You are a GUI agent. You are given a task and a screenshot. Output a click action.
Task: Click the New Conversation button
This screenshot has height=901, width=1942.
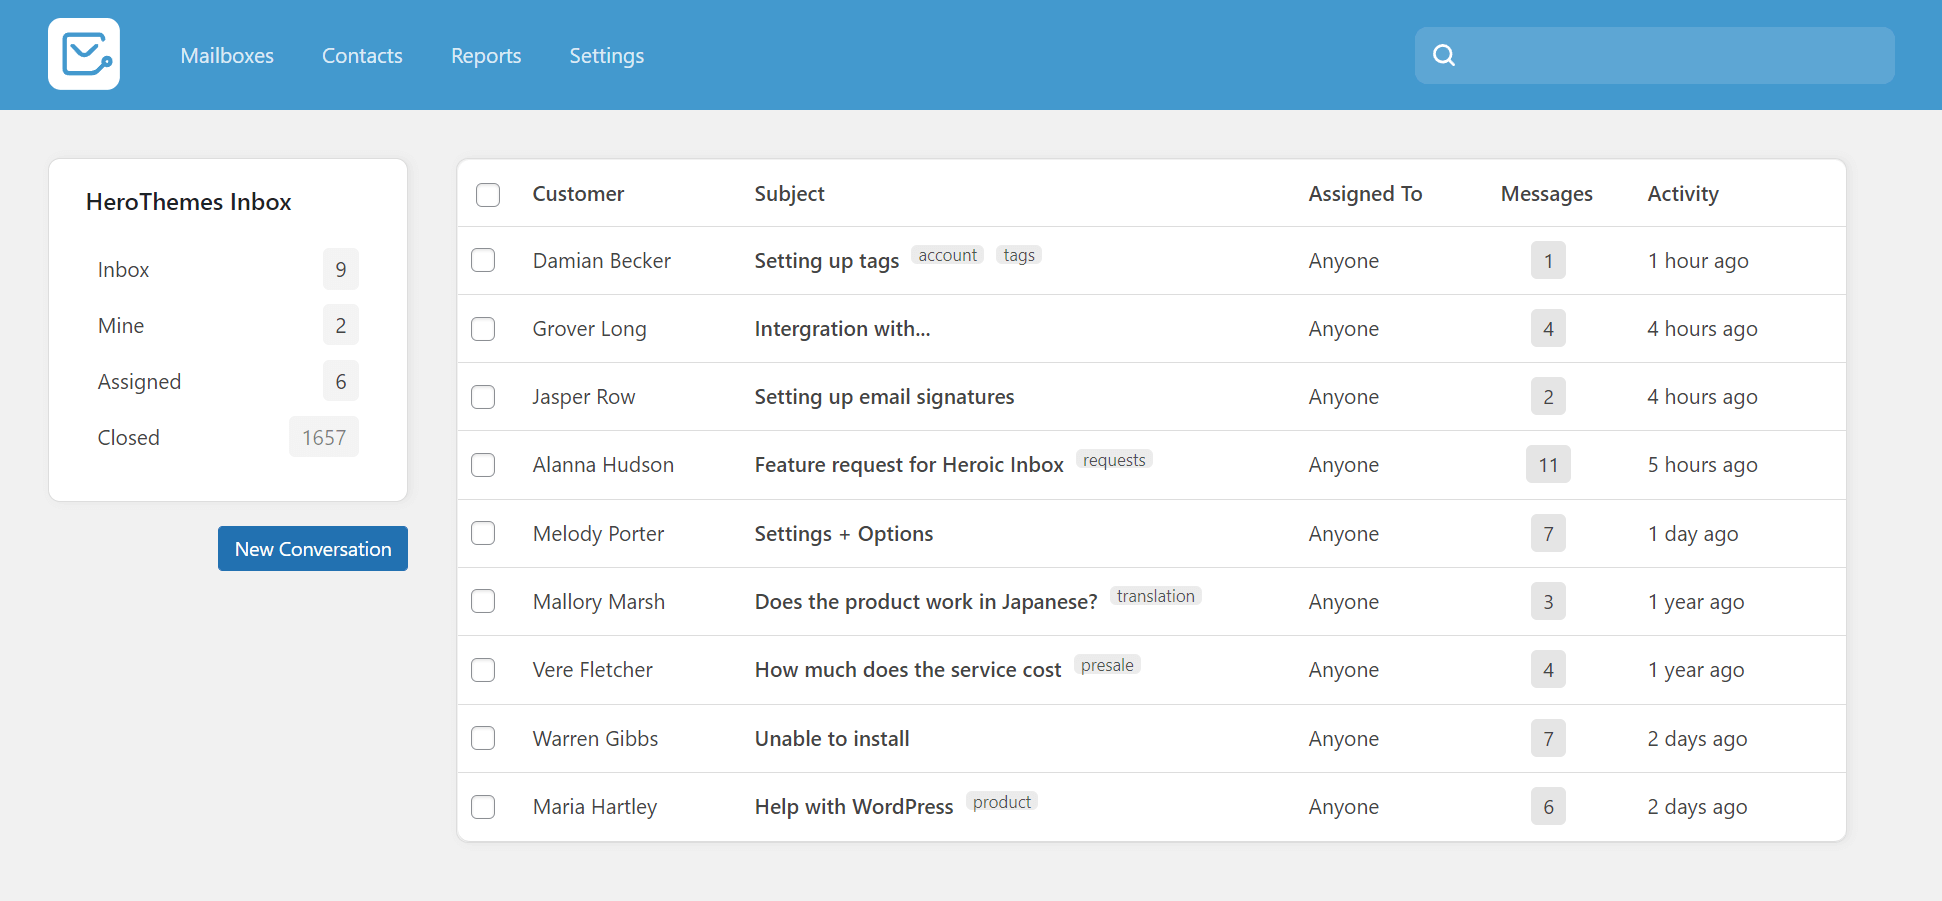[x=312, y=548]
